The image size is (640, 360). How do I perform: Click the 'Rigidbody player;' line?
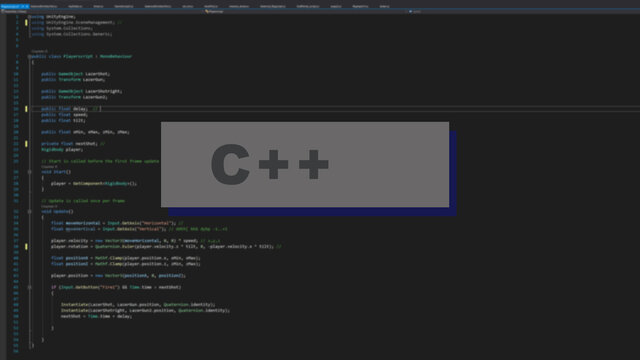pyautogui.click(x=62, y=149)
